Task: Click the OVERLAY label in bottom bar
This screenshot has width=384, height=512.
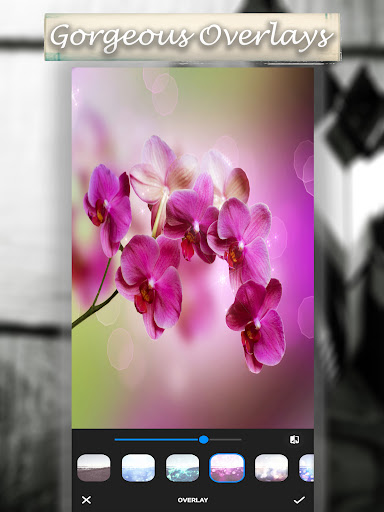Action: pyautogui.click(x=193, y=500)
